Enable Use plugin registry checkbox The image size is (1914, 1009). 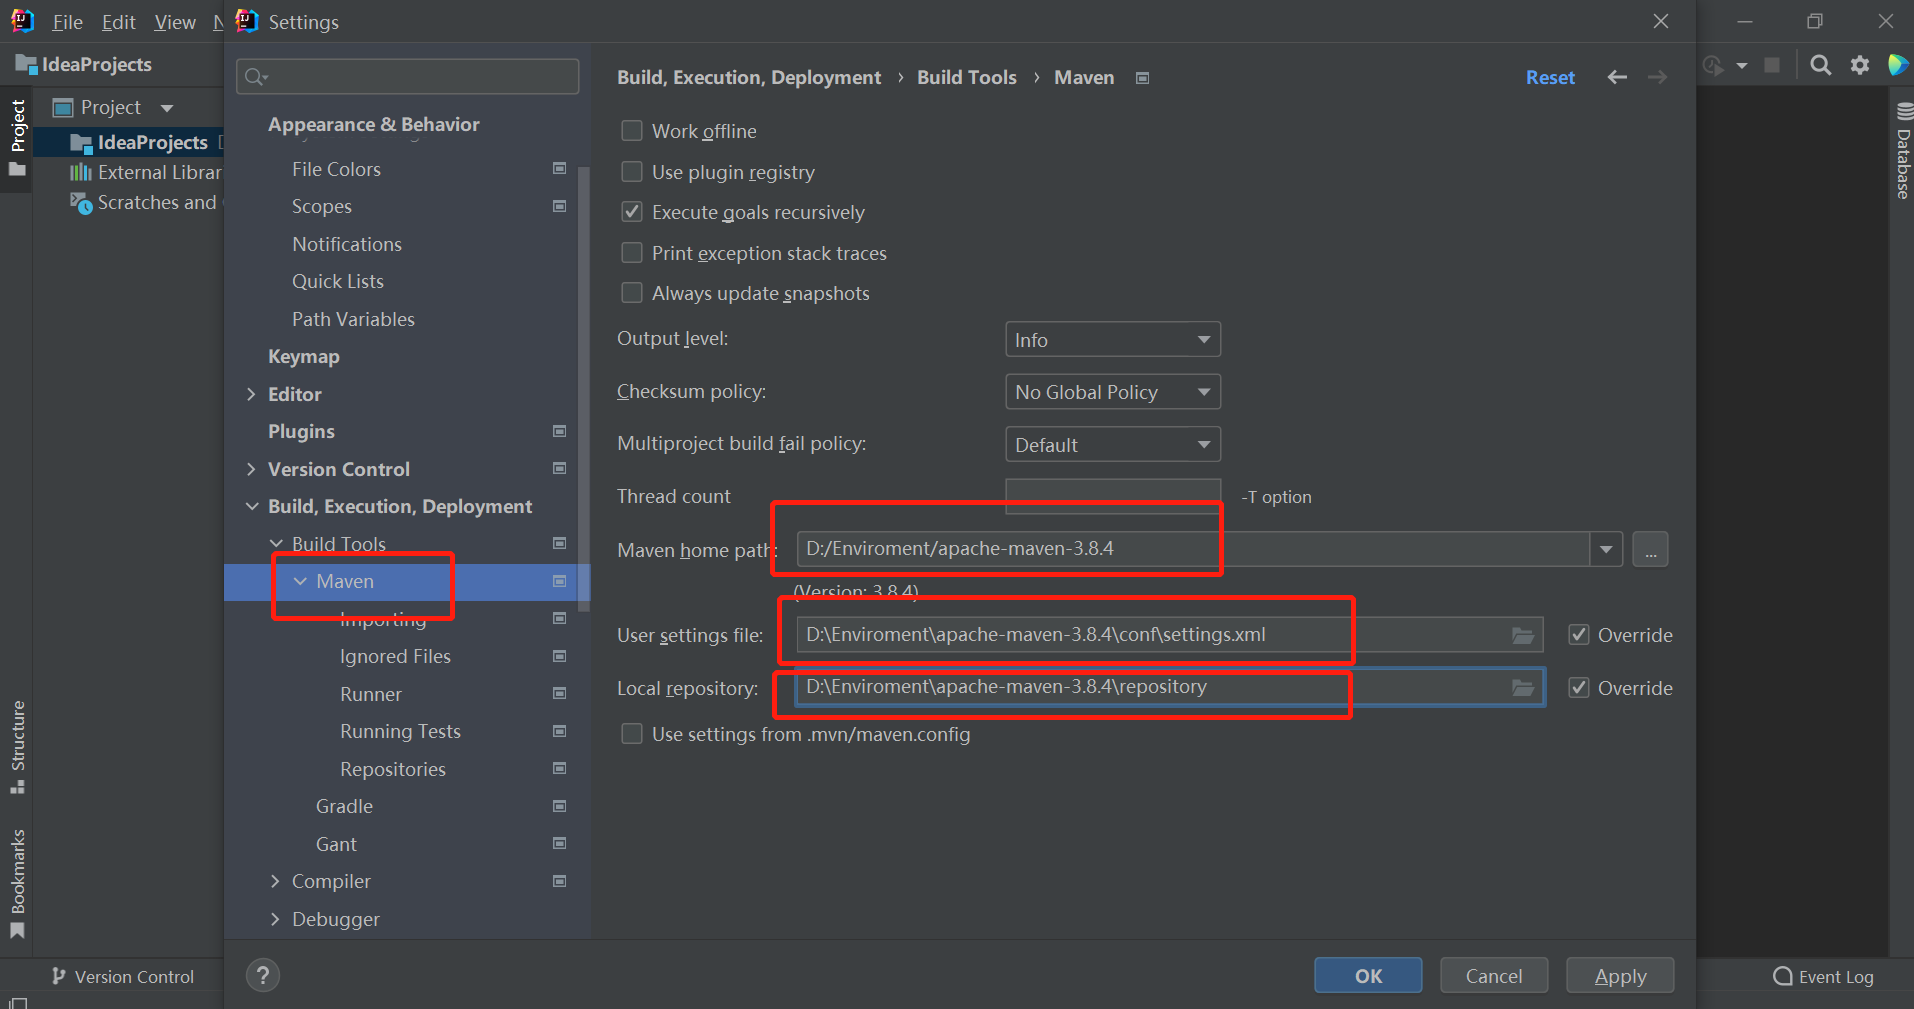(x=632, y=172)
